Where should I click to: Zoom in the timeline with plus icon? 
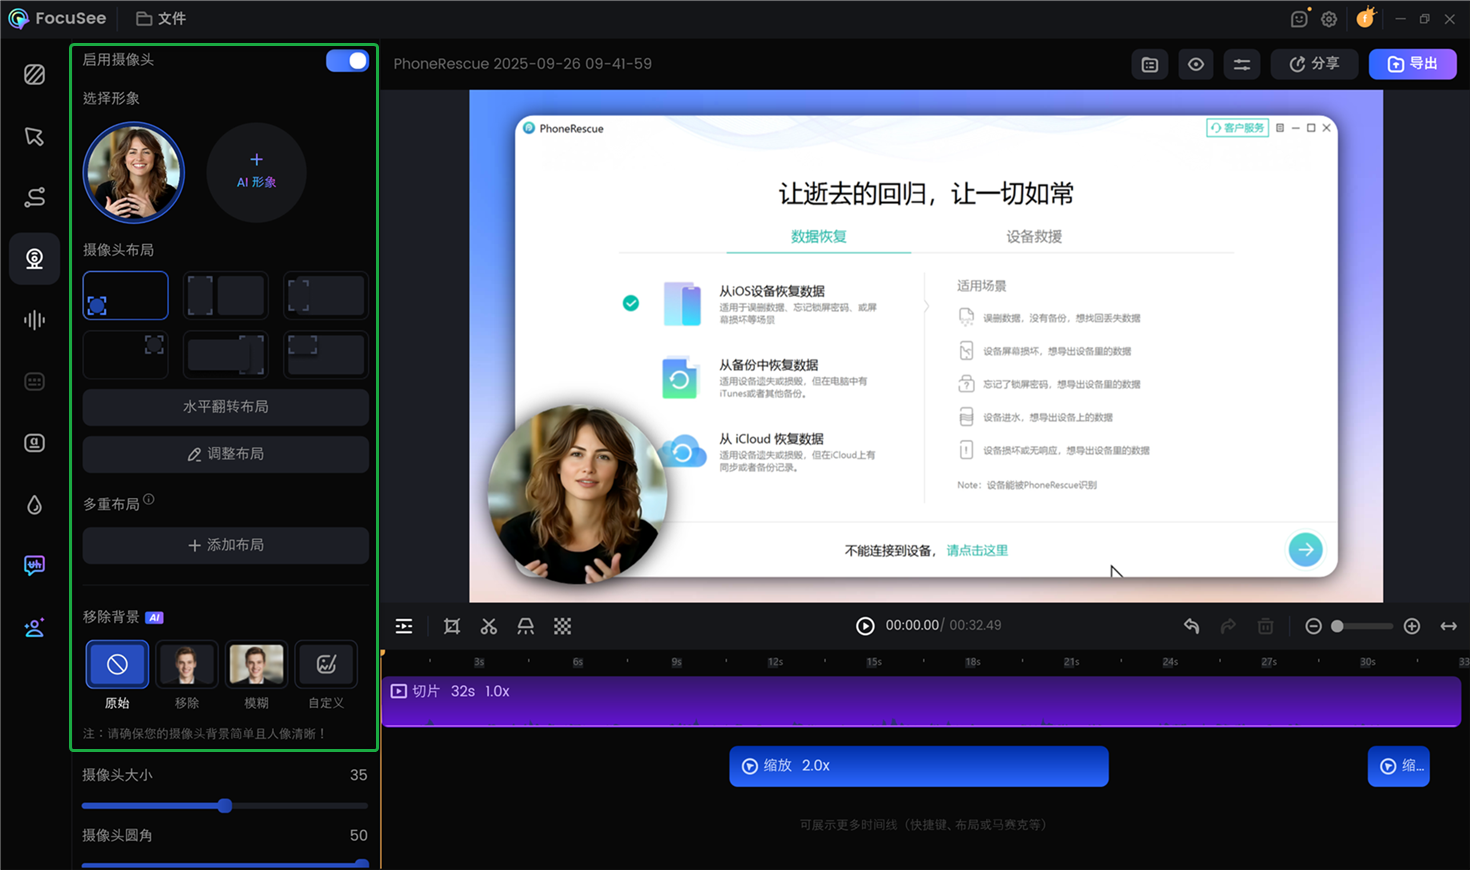point(1412,626)
